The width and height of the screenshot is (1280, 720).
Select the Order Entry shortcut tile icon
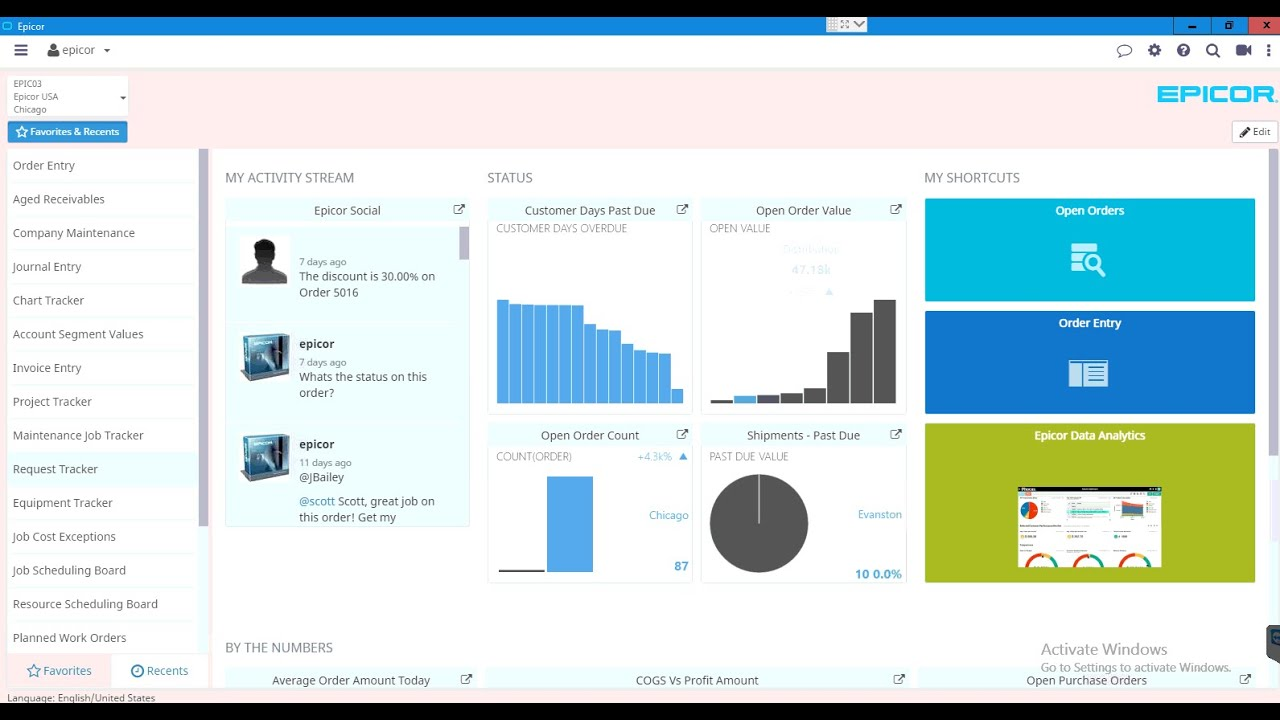pos(1089,373)
